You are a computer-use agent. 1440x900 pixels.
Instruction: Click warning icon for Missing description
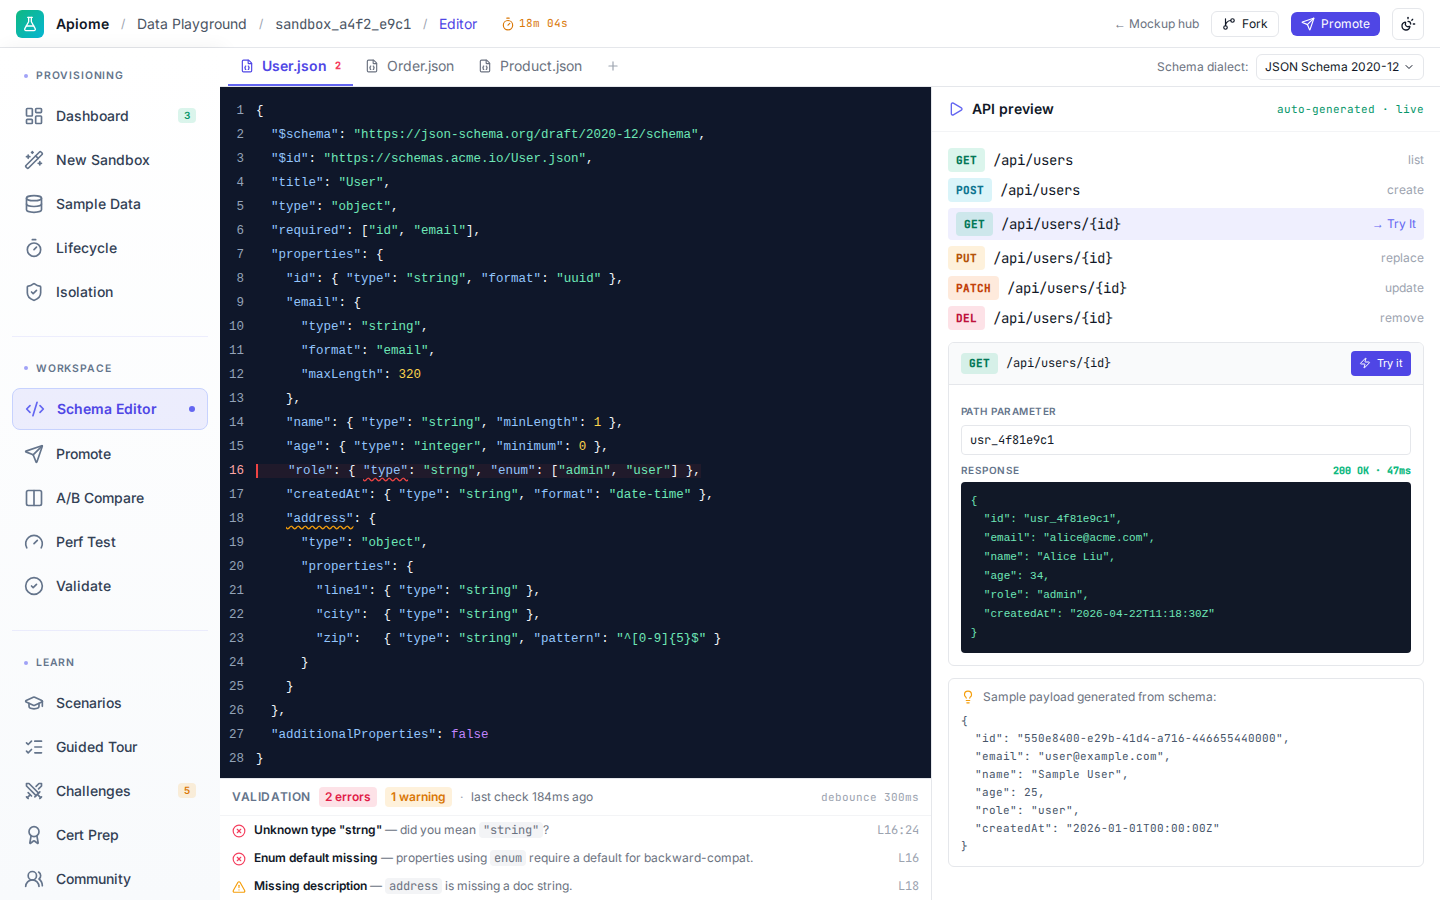coord(239,886)
